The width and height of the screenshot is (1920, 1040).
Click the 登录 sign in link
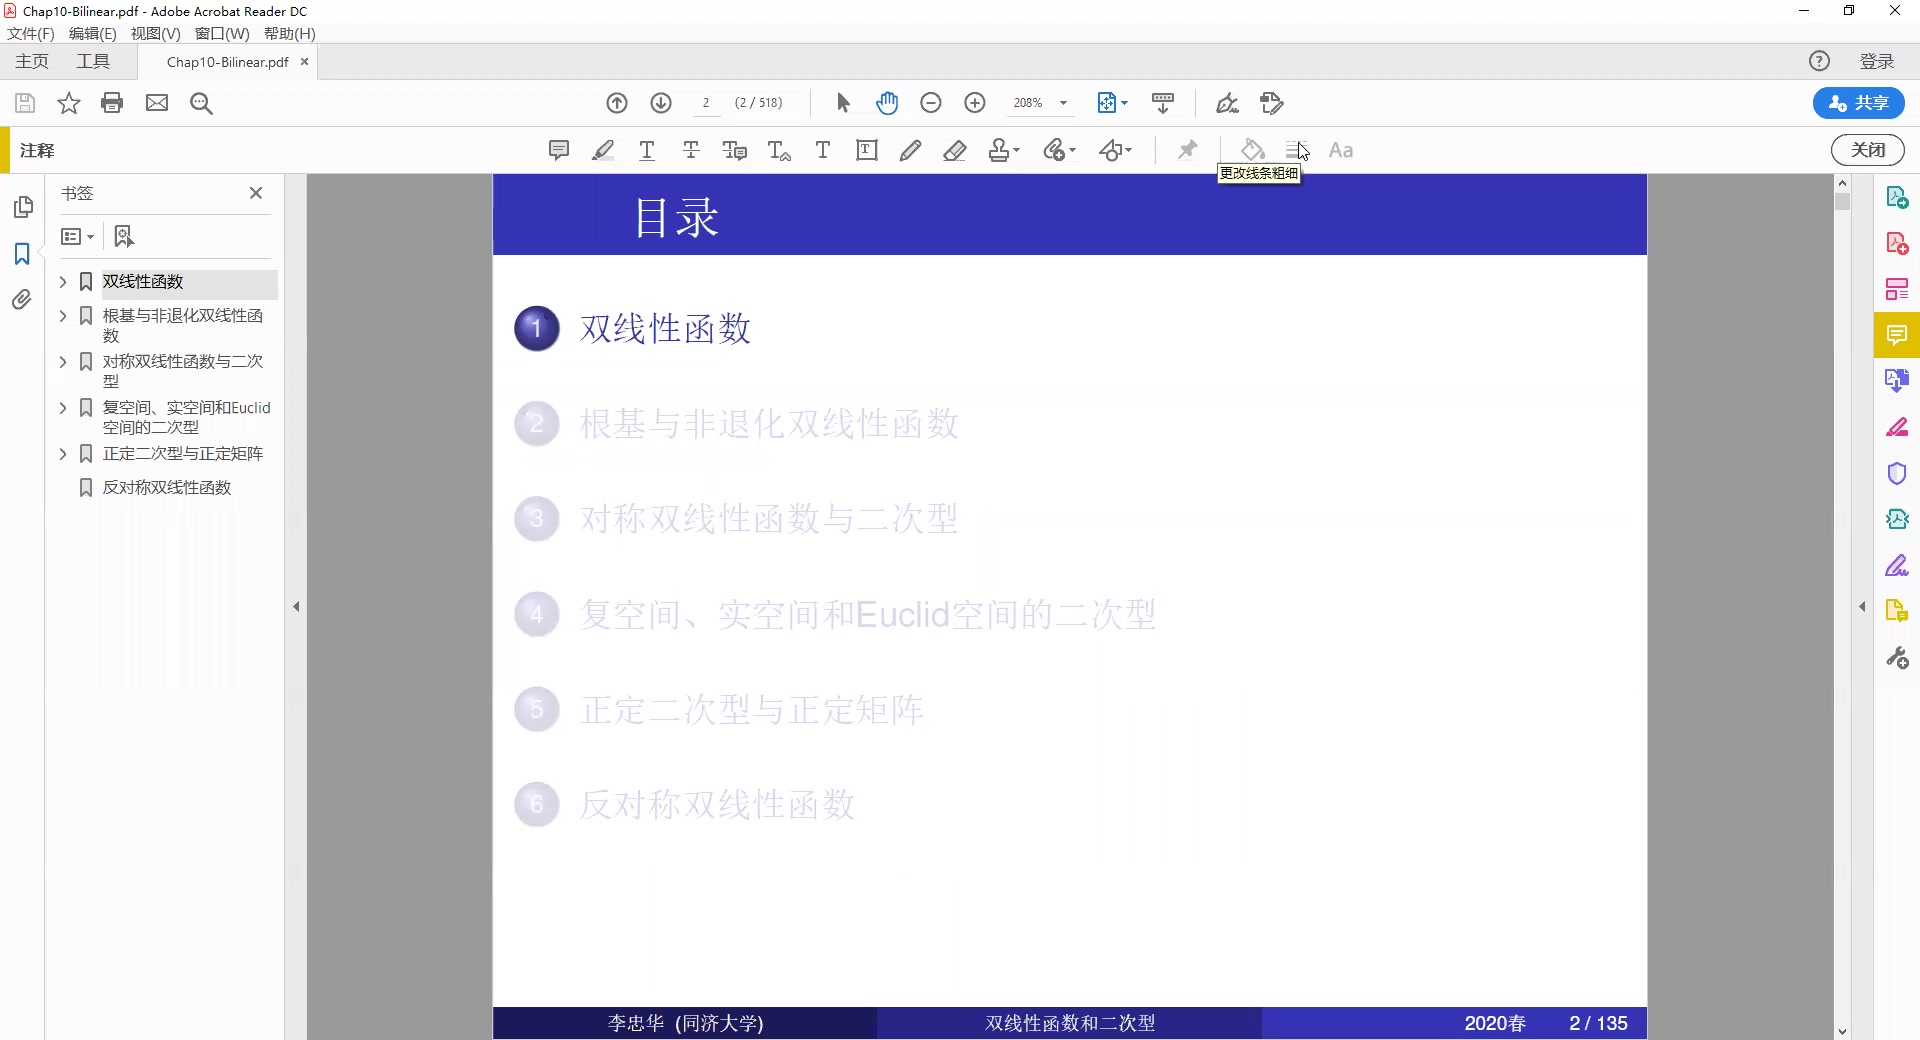1877,62
